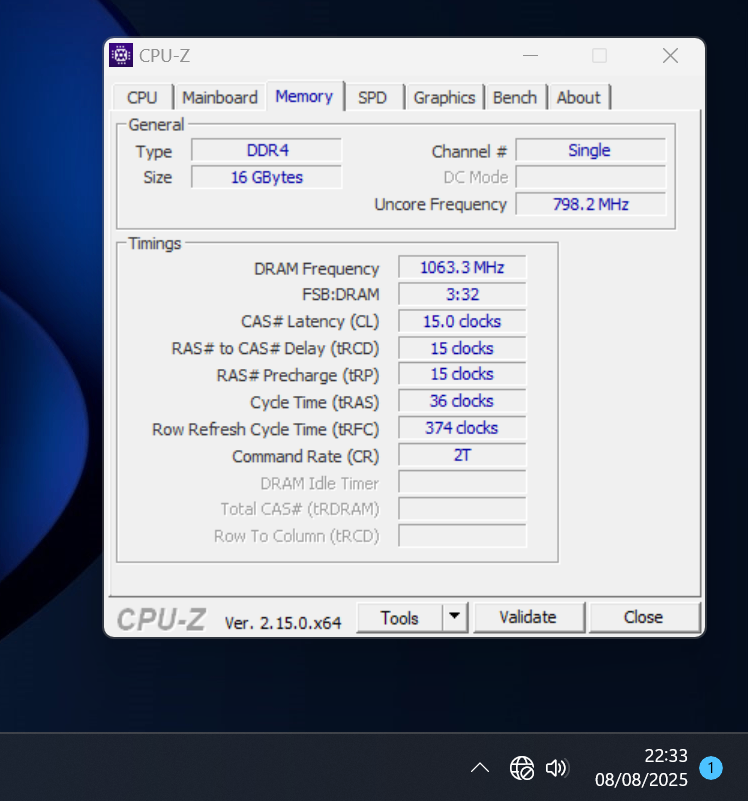
Task: Switch to the Graphics tab
Action: 445,97
